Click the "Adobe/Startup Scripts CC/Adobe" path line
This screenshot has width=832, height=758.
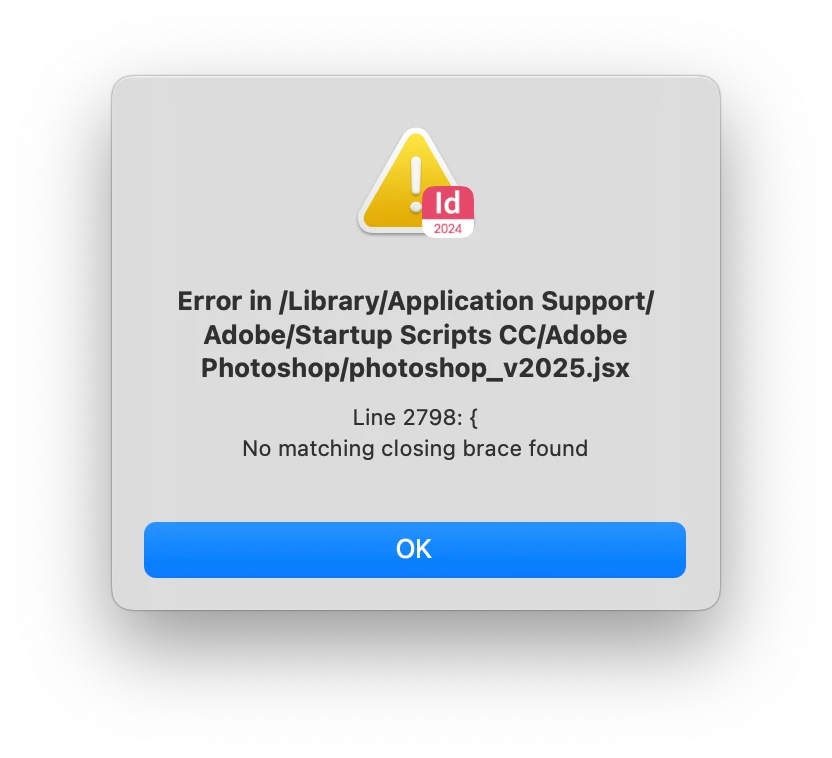pyautogui.click(x=415, y=335)
